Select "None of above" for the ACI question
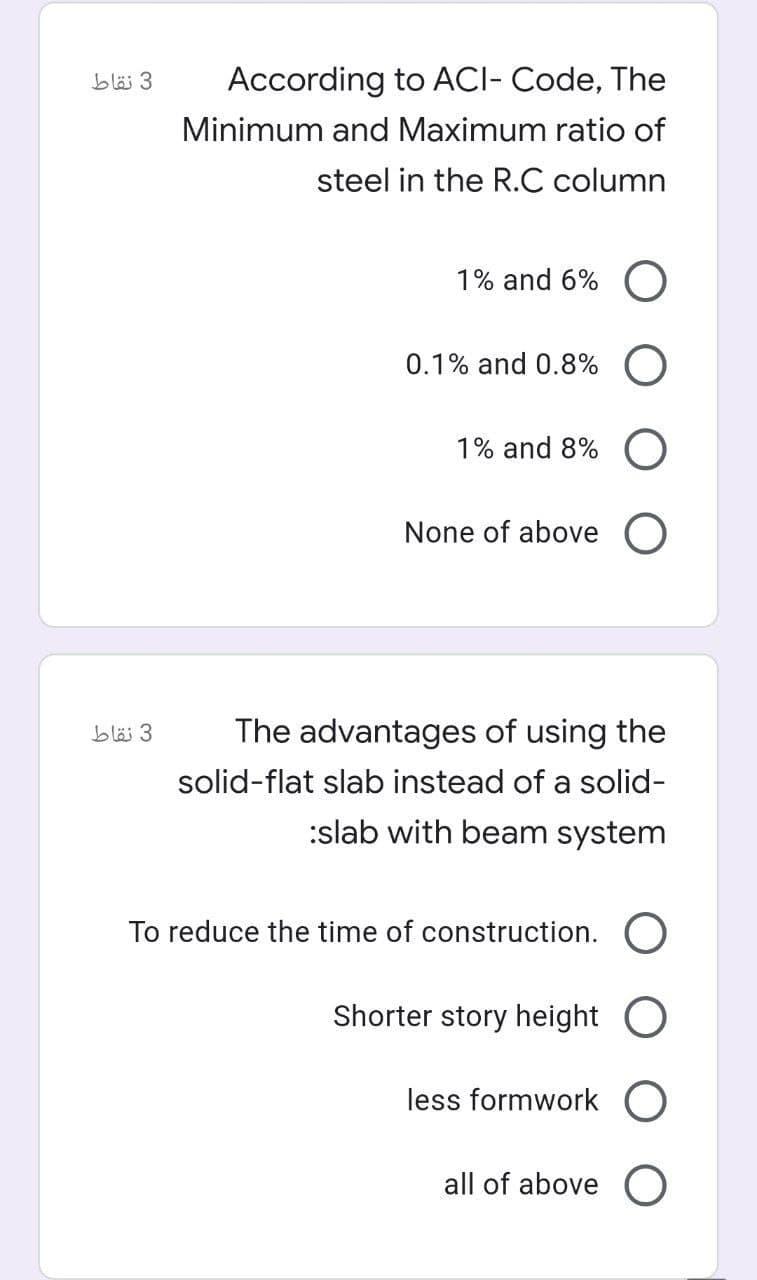 coord(644,533)
